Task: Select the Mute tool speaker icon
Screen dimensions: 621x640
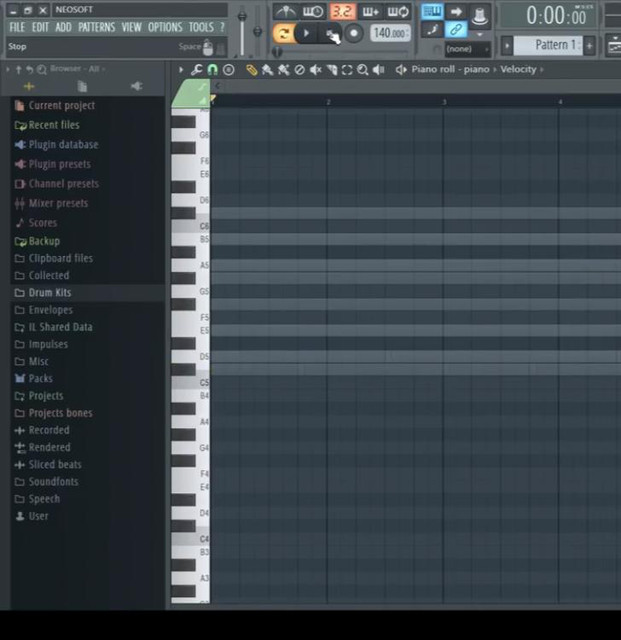Action: [x=315, y=70]
